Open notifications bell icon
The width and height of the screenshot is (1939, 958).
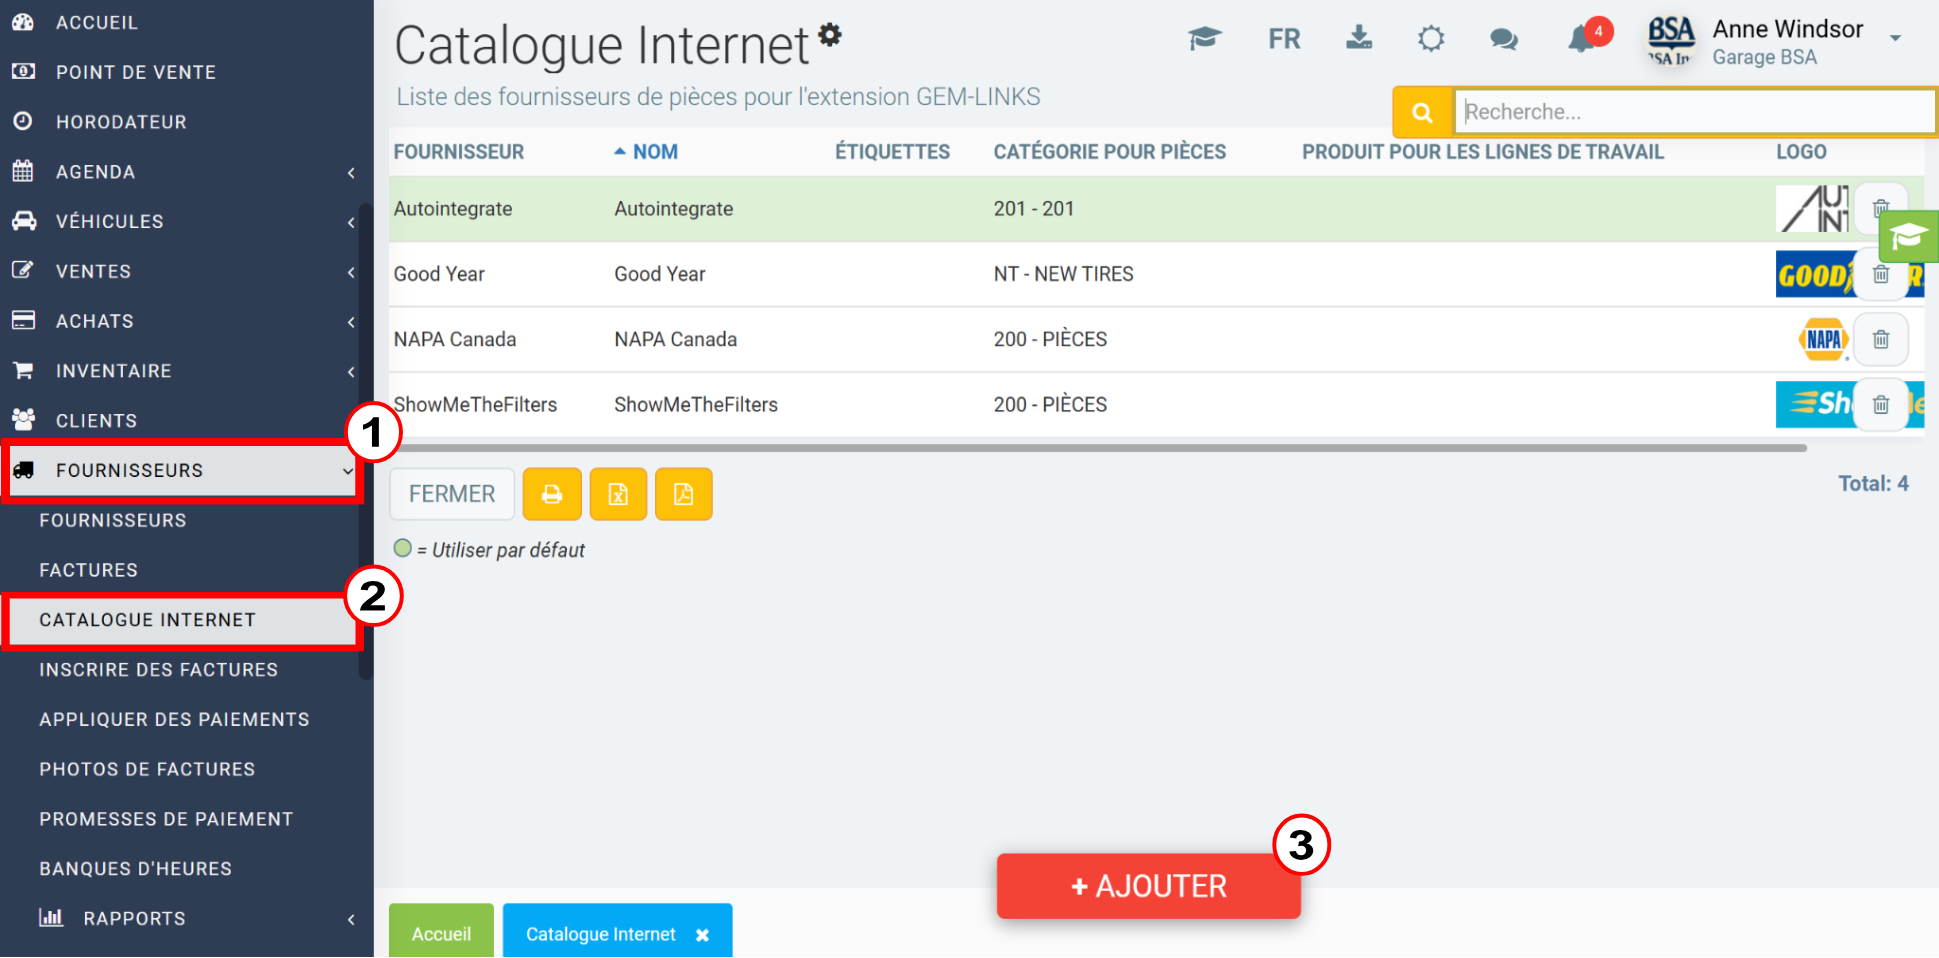(x=1582, y=39)
